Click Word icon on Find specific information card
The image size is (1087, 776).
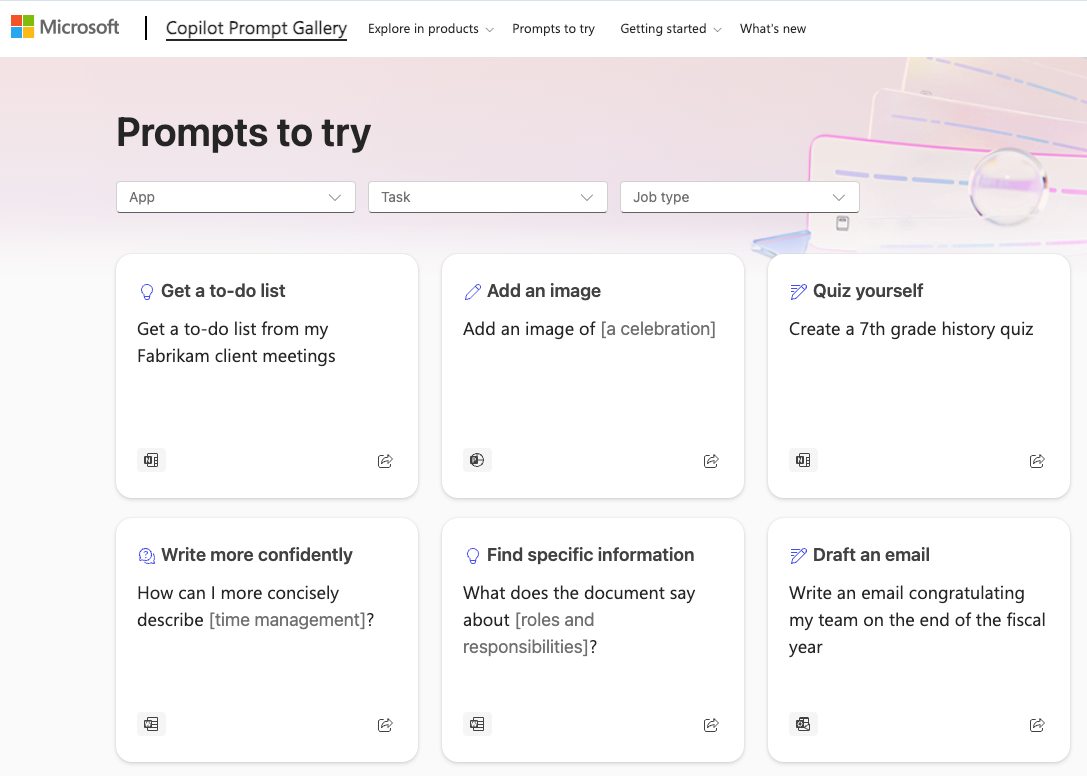[x=477, y=724]
